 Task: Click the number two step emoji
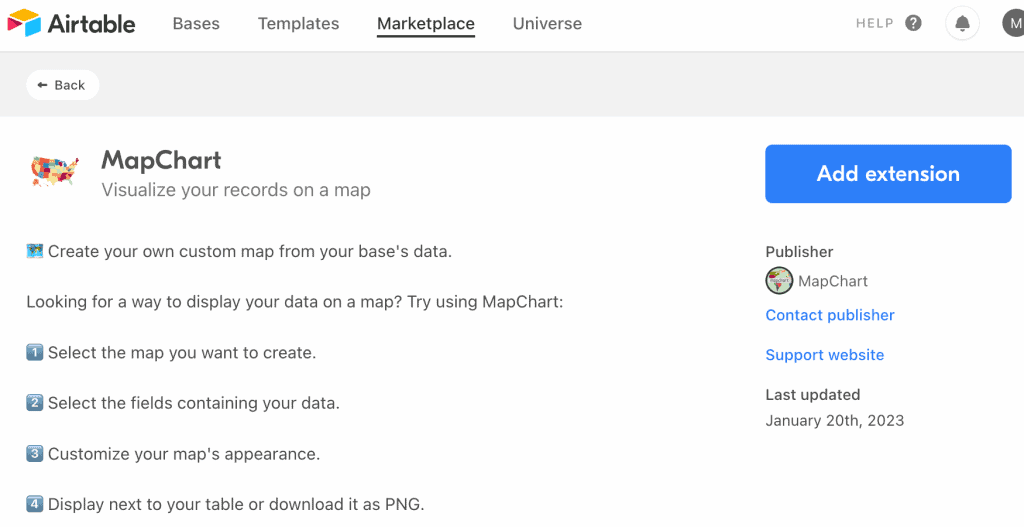pos(35,403)
